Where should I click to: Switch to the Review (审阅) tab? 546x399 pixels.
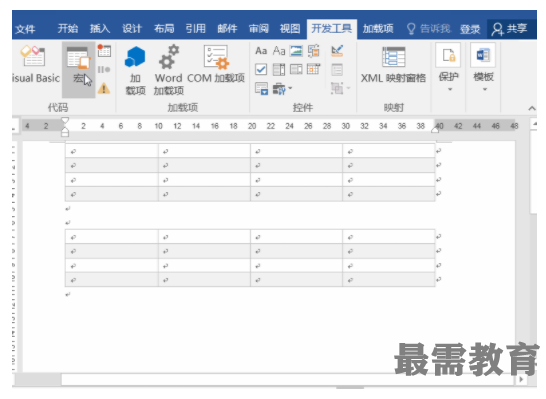pyautogui.click(x=258, y=29)
